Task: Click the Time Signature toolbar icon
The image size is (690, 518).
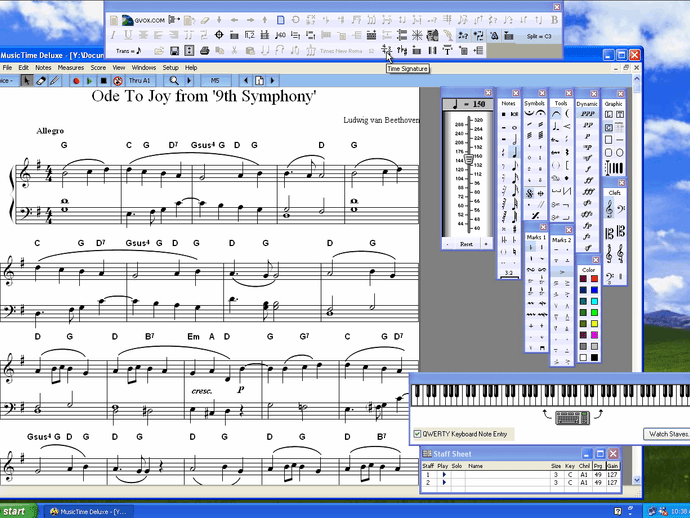Action: (x=386, y=50)
